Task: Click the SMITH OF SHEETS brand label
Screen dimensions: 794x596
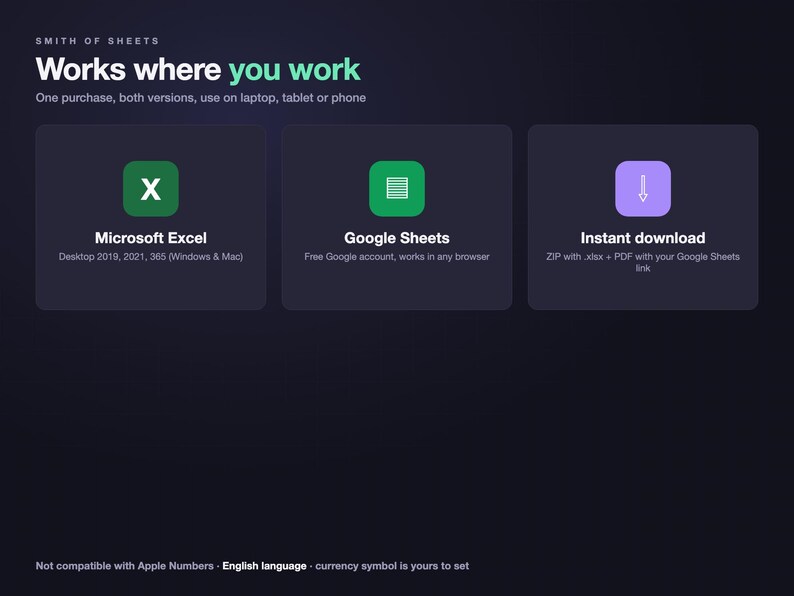Action: point(97,41)
